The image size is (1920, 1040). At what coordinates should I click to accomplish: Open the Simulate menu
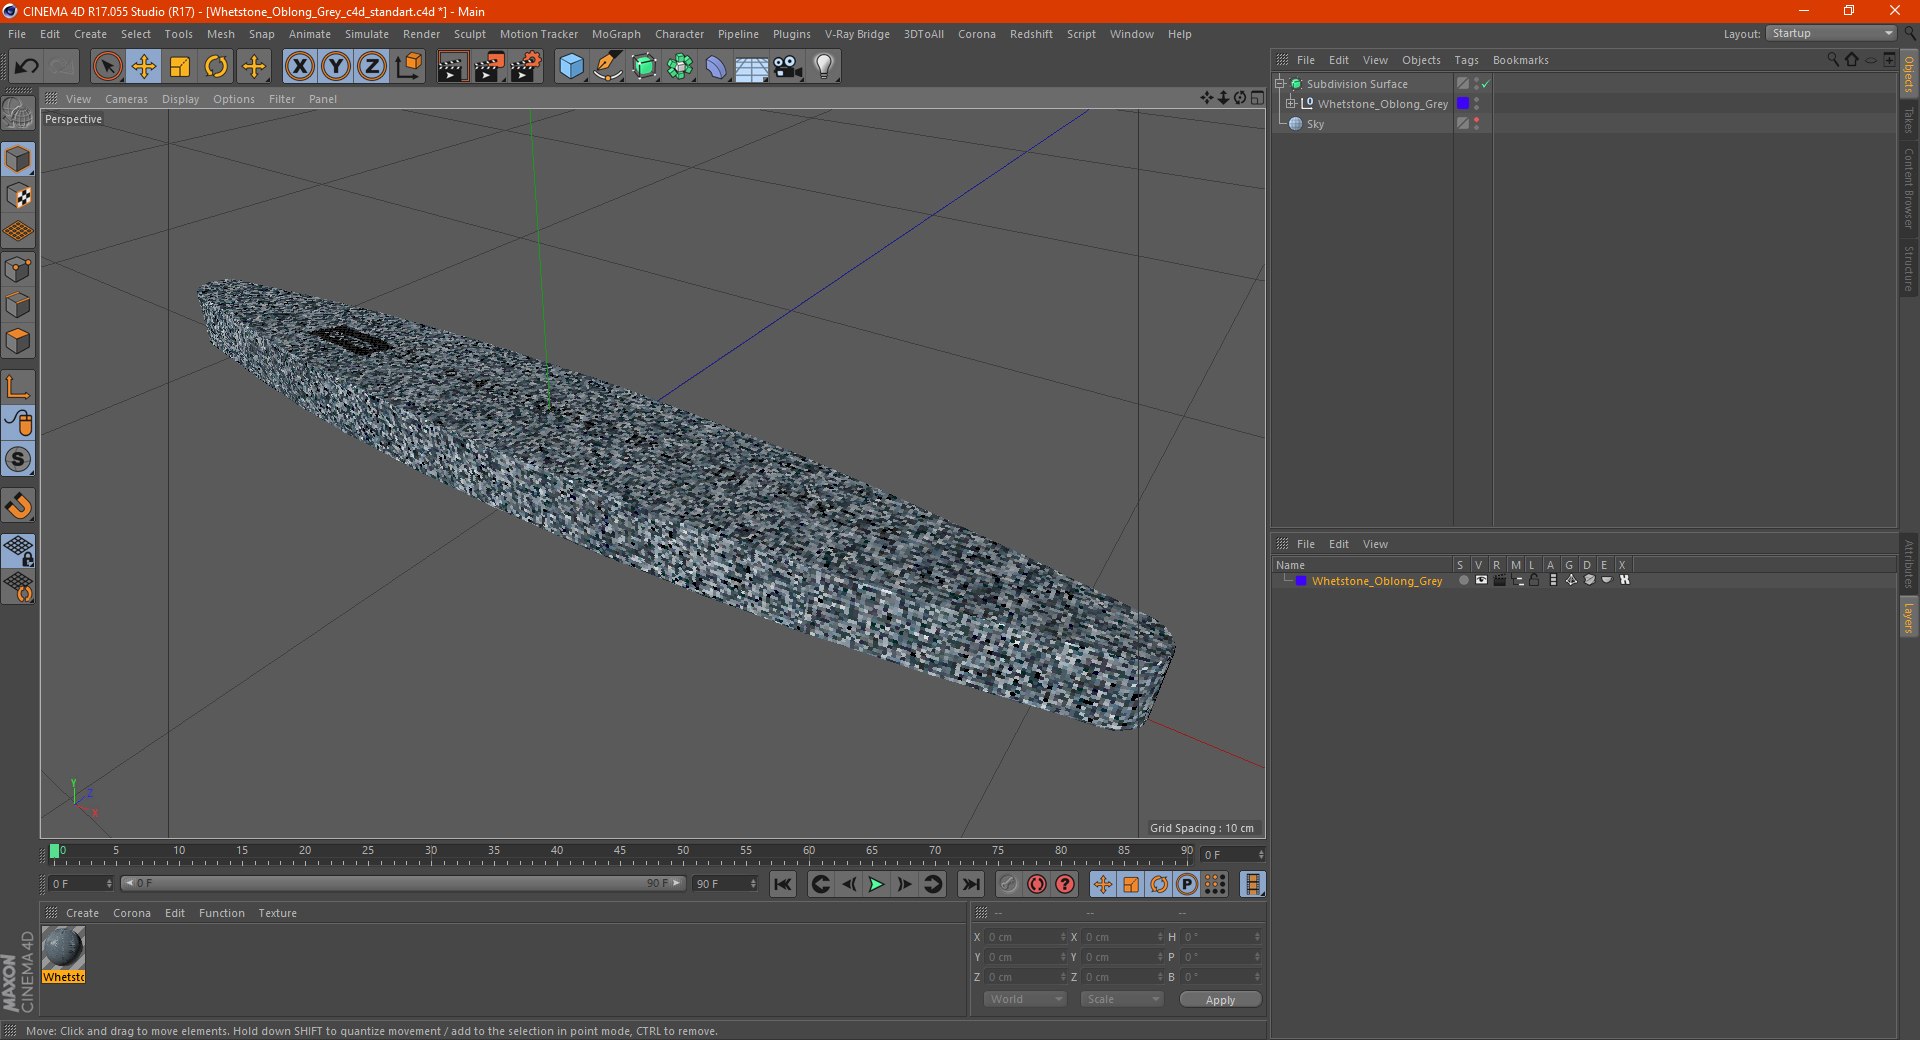pos(367,34)
